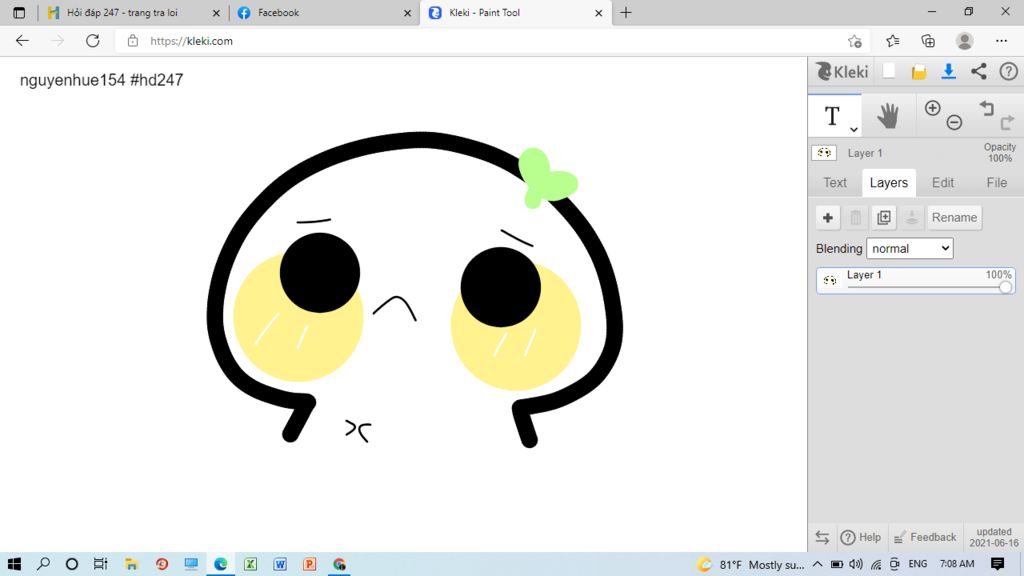Click the ENG language indicator

(918, 564)
